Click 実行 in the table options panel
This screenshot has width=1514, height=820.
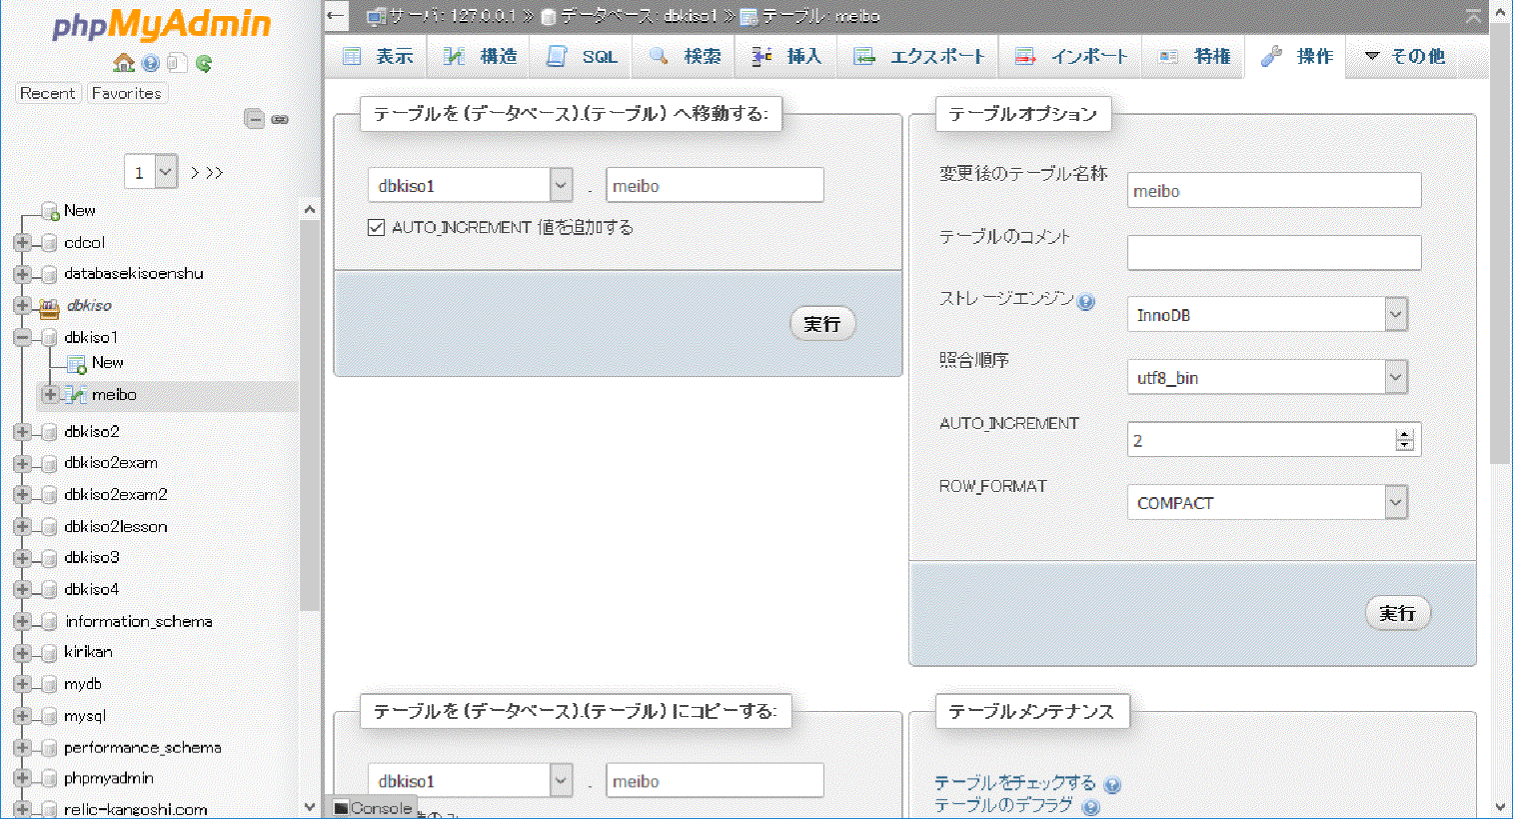coord(1397,613)
